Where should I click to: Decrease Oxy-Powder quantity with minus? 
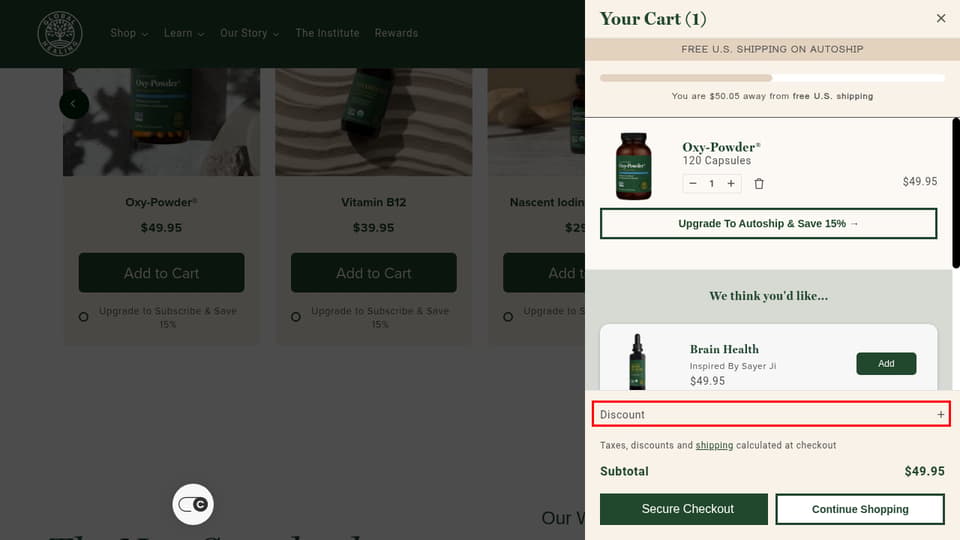tap(693, 183)
